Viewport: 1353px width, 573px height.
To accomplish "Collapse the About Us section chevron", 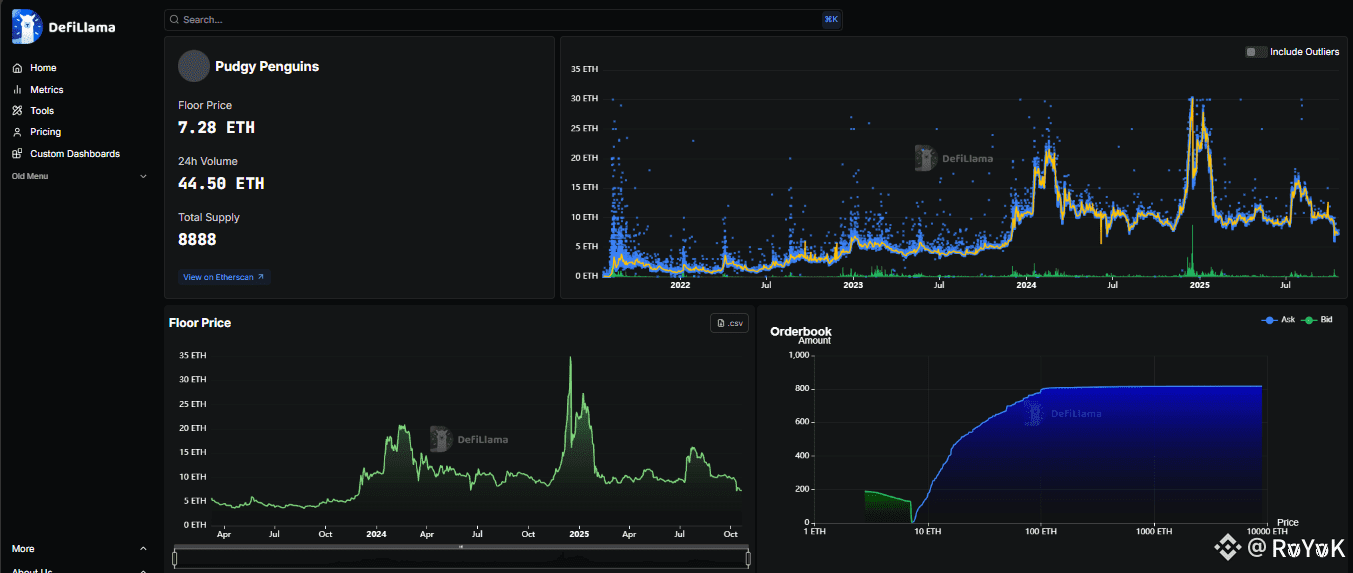I will pos(143,570).
